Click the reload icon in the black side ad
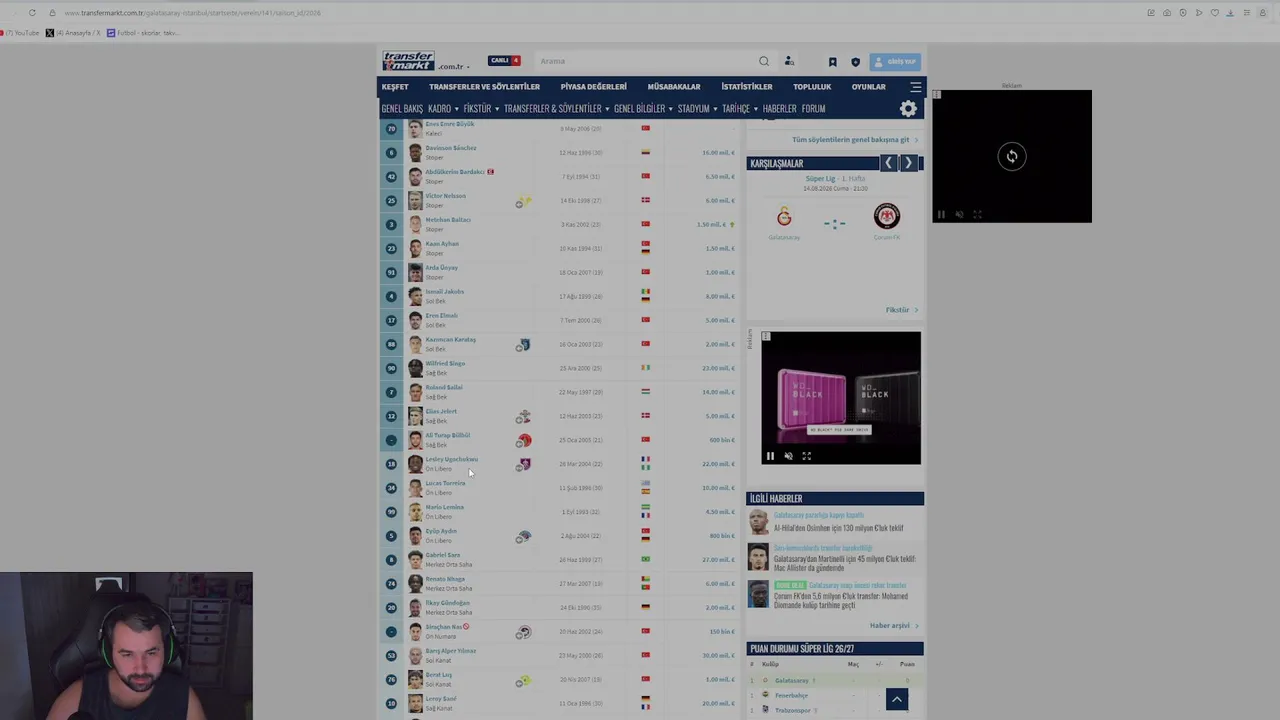The width and height of the screenshot is (1280, 720). coord(1012,156)
